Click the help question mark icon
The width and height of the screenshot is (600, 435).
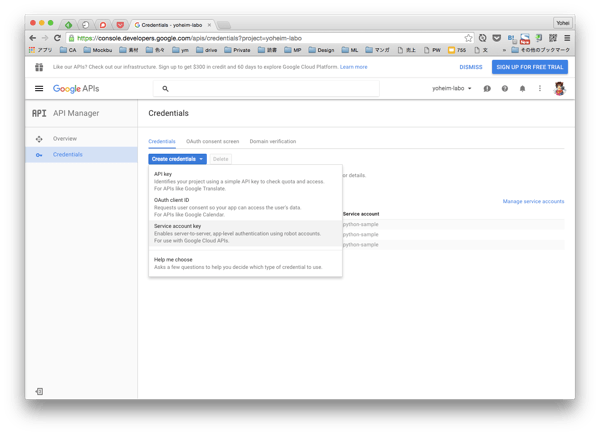click(505, 89)
